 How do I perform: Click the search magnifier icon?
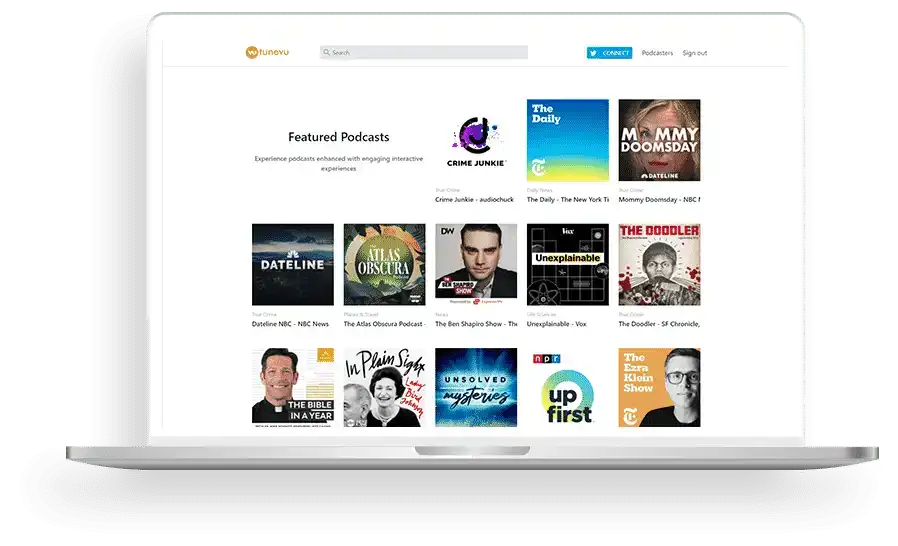coord(326,53)
